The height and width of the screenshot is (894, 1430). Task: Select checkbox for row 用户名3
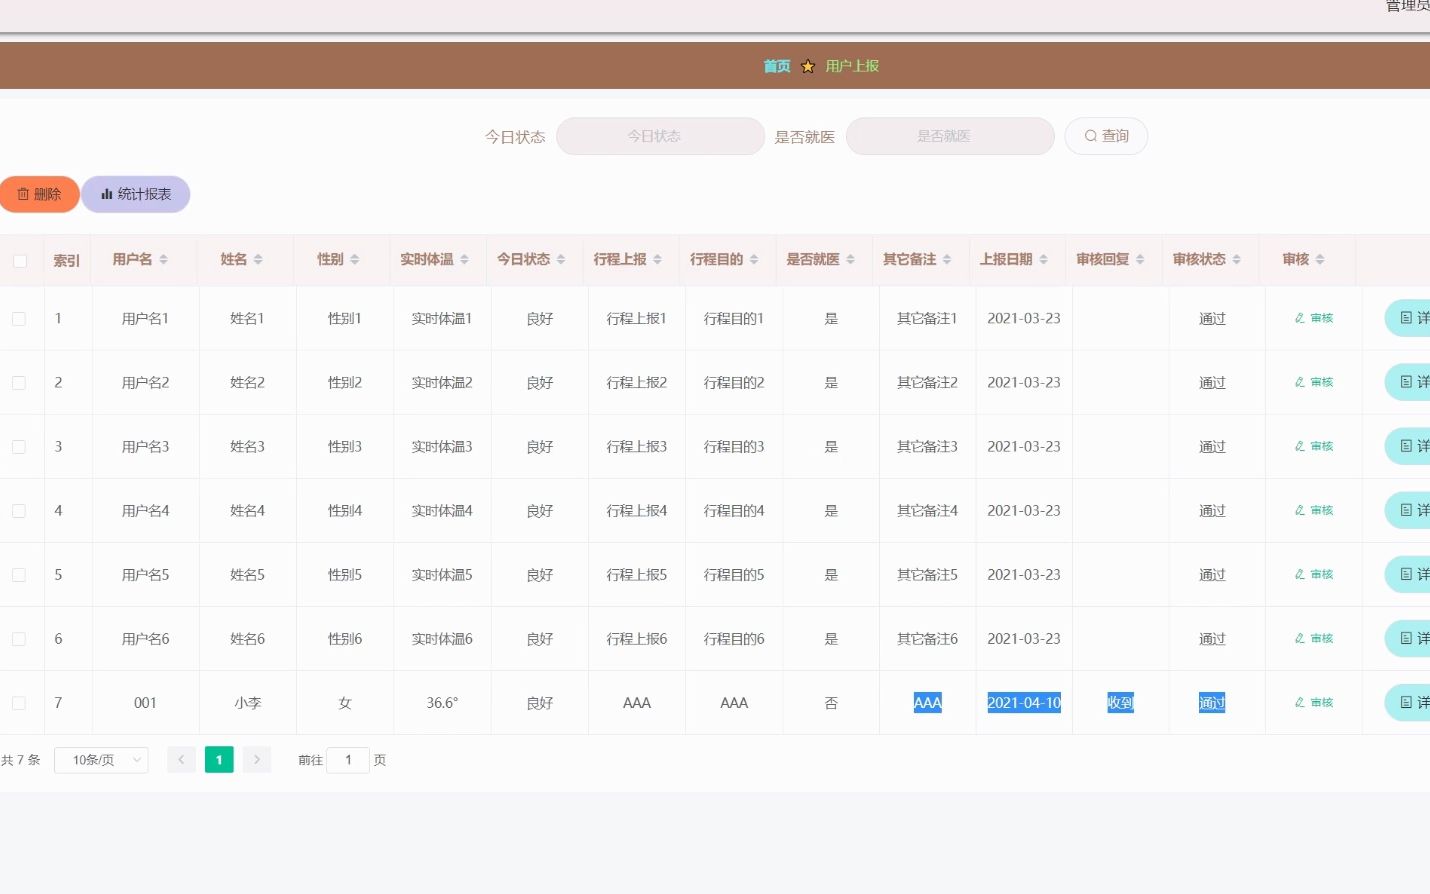point(19,447)
